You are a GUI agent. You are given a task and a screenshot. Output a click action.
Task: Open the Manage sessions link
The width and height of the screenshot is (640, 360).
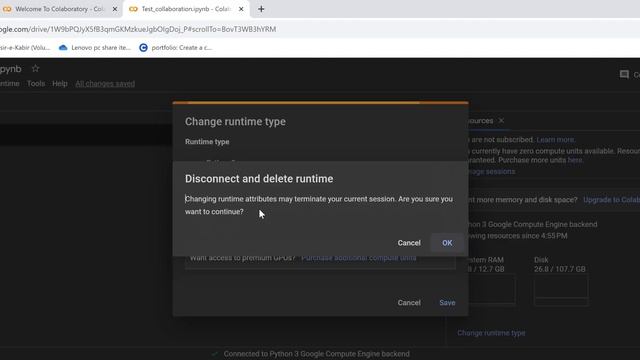pyautogui.click(x=491, y=172)
